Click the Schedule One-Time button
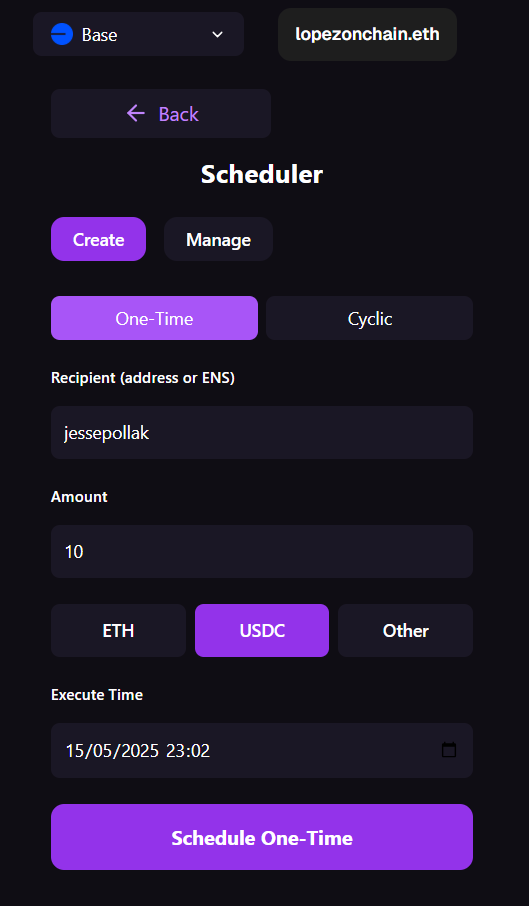The height and width of the screenshot is (906, 529). click(x=262, y=837)
